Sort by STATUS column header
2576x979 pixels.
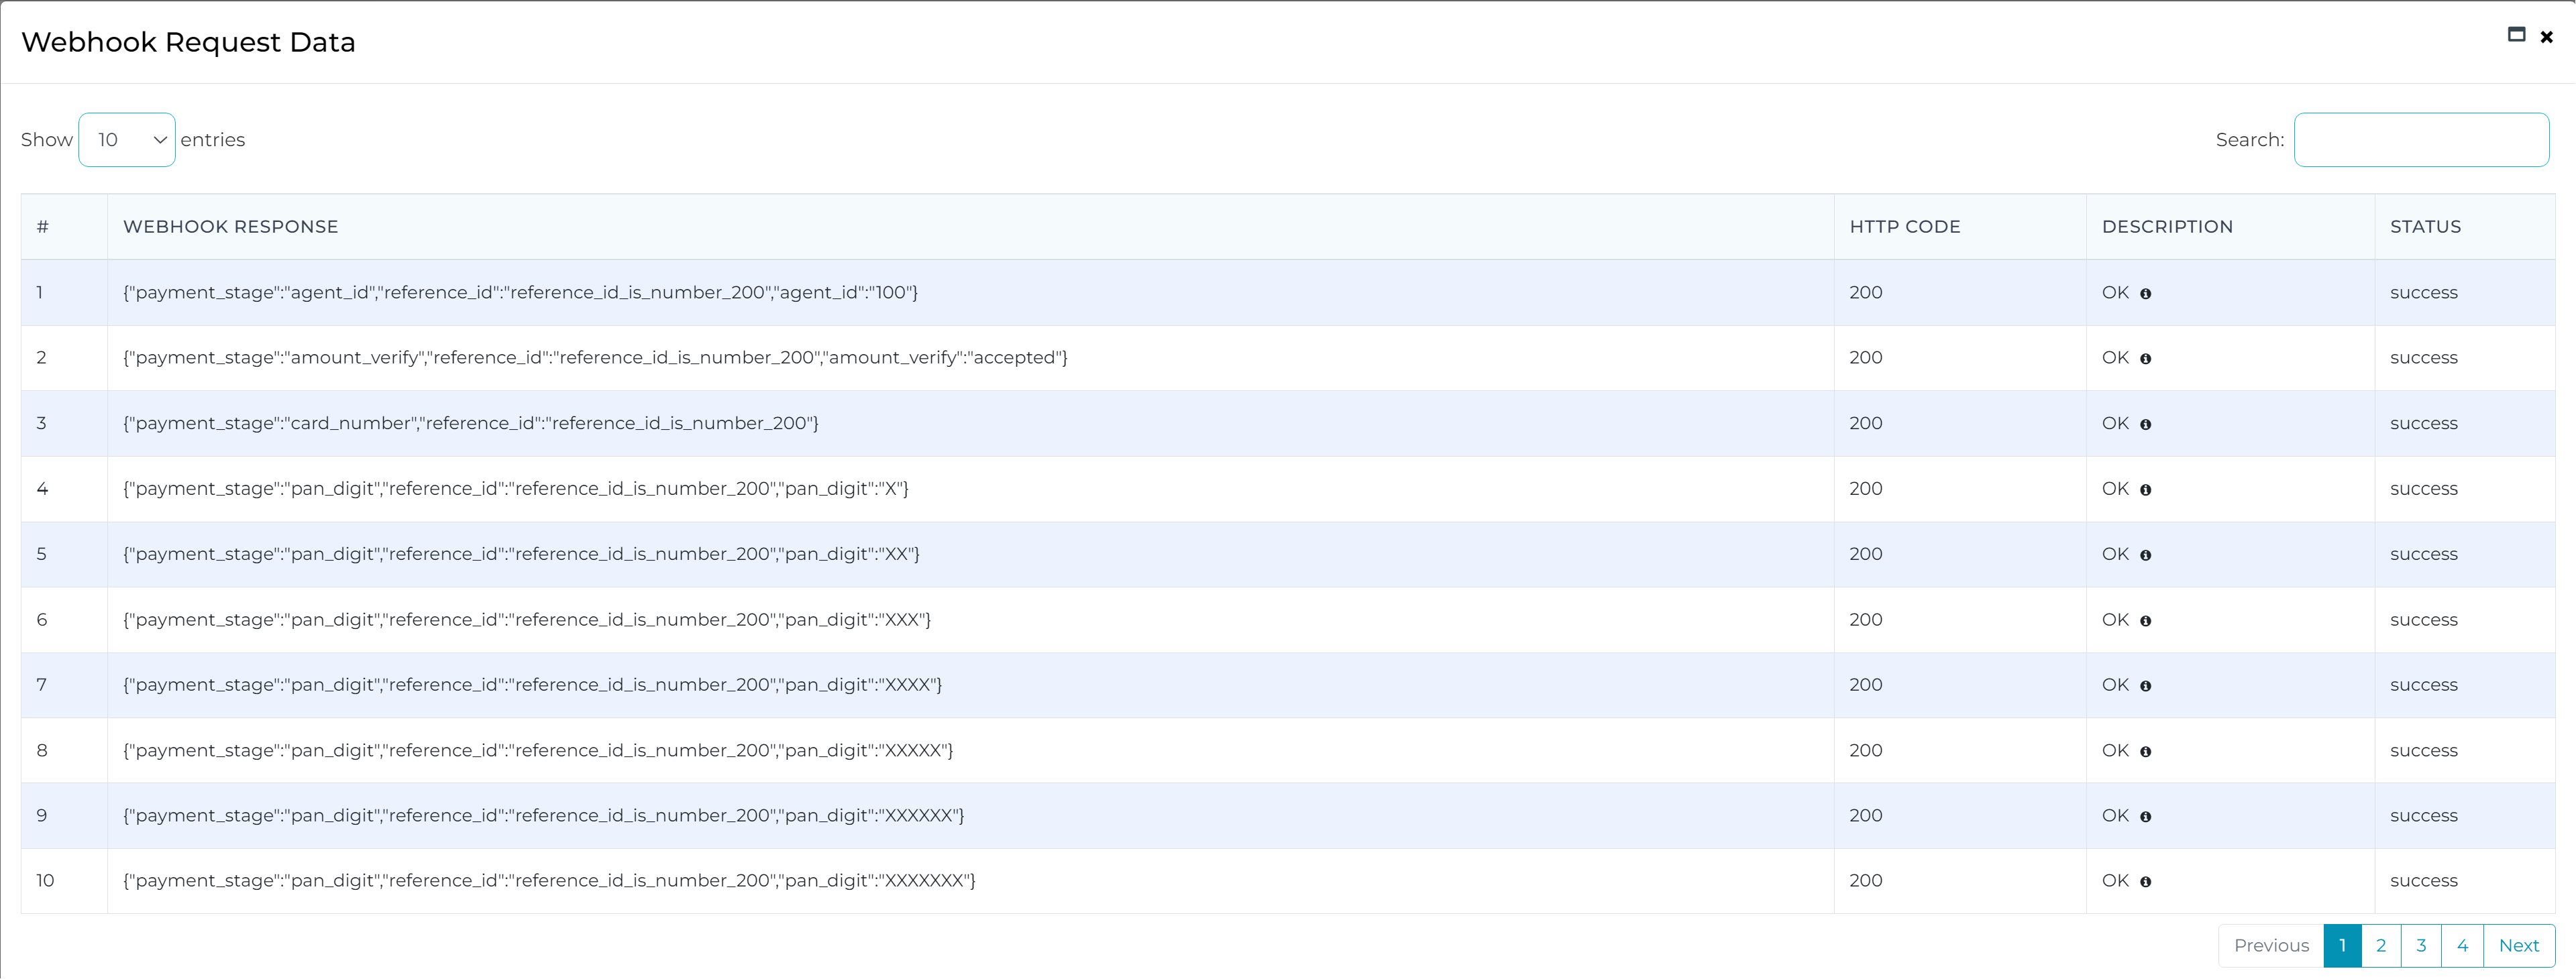(x=2465, y=227)
